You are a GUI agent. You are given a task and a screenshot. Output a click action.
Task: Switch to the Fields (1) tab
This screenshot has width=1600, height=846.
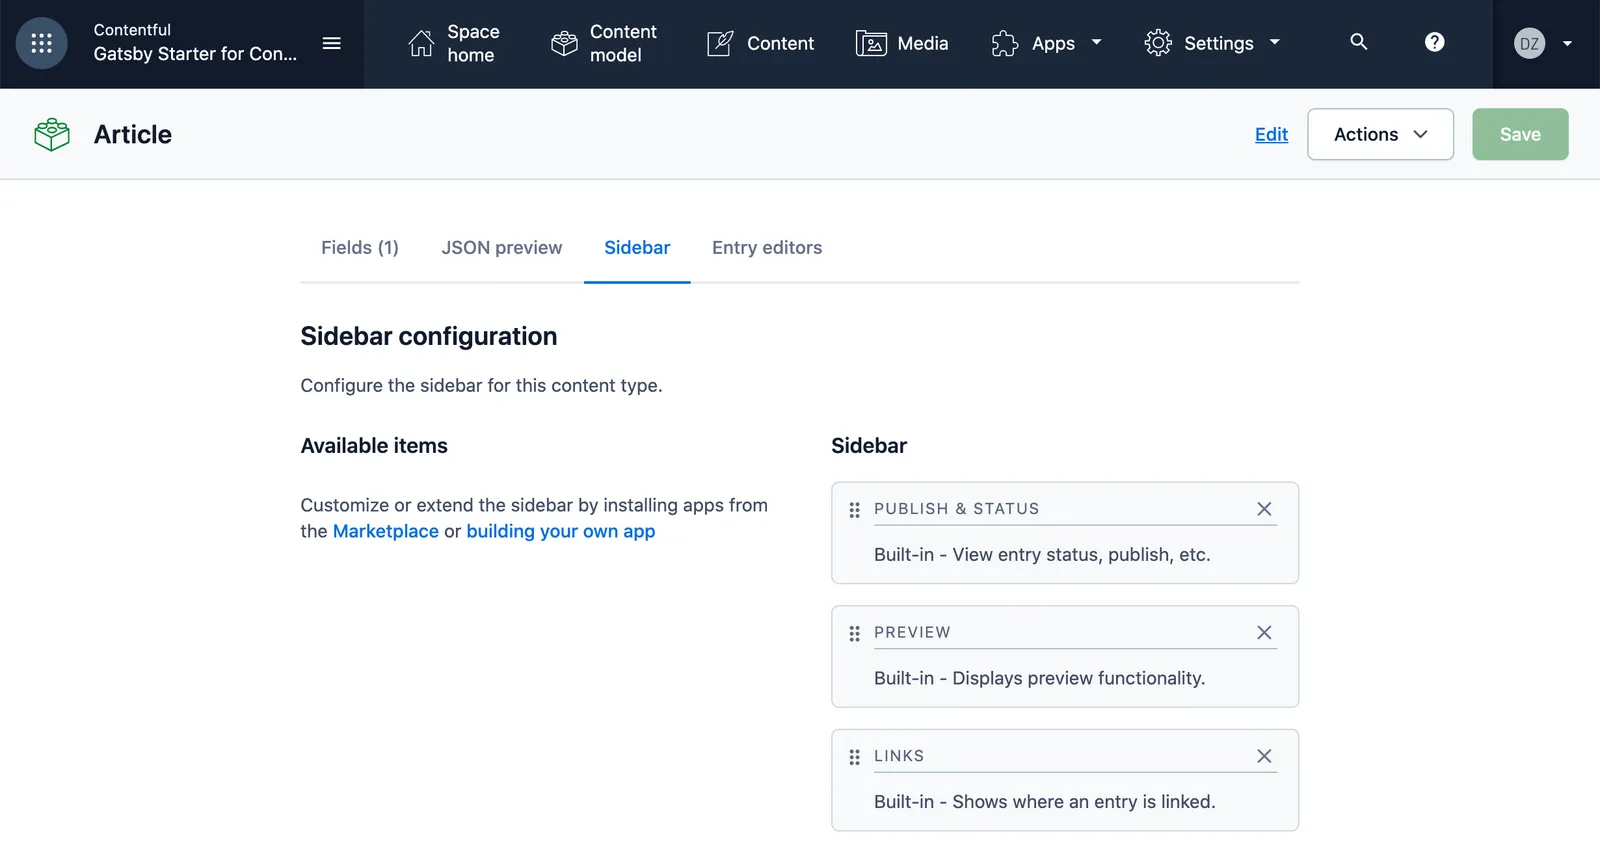(360, 247)
